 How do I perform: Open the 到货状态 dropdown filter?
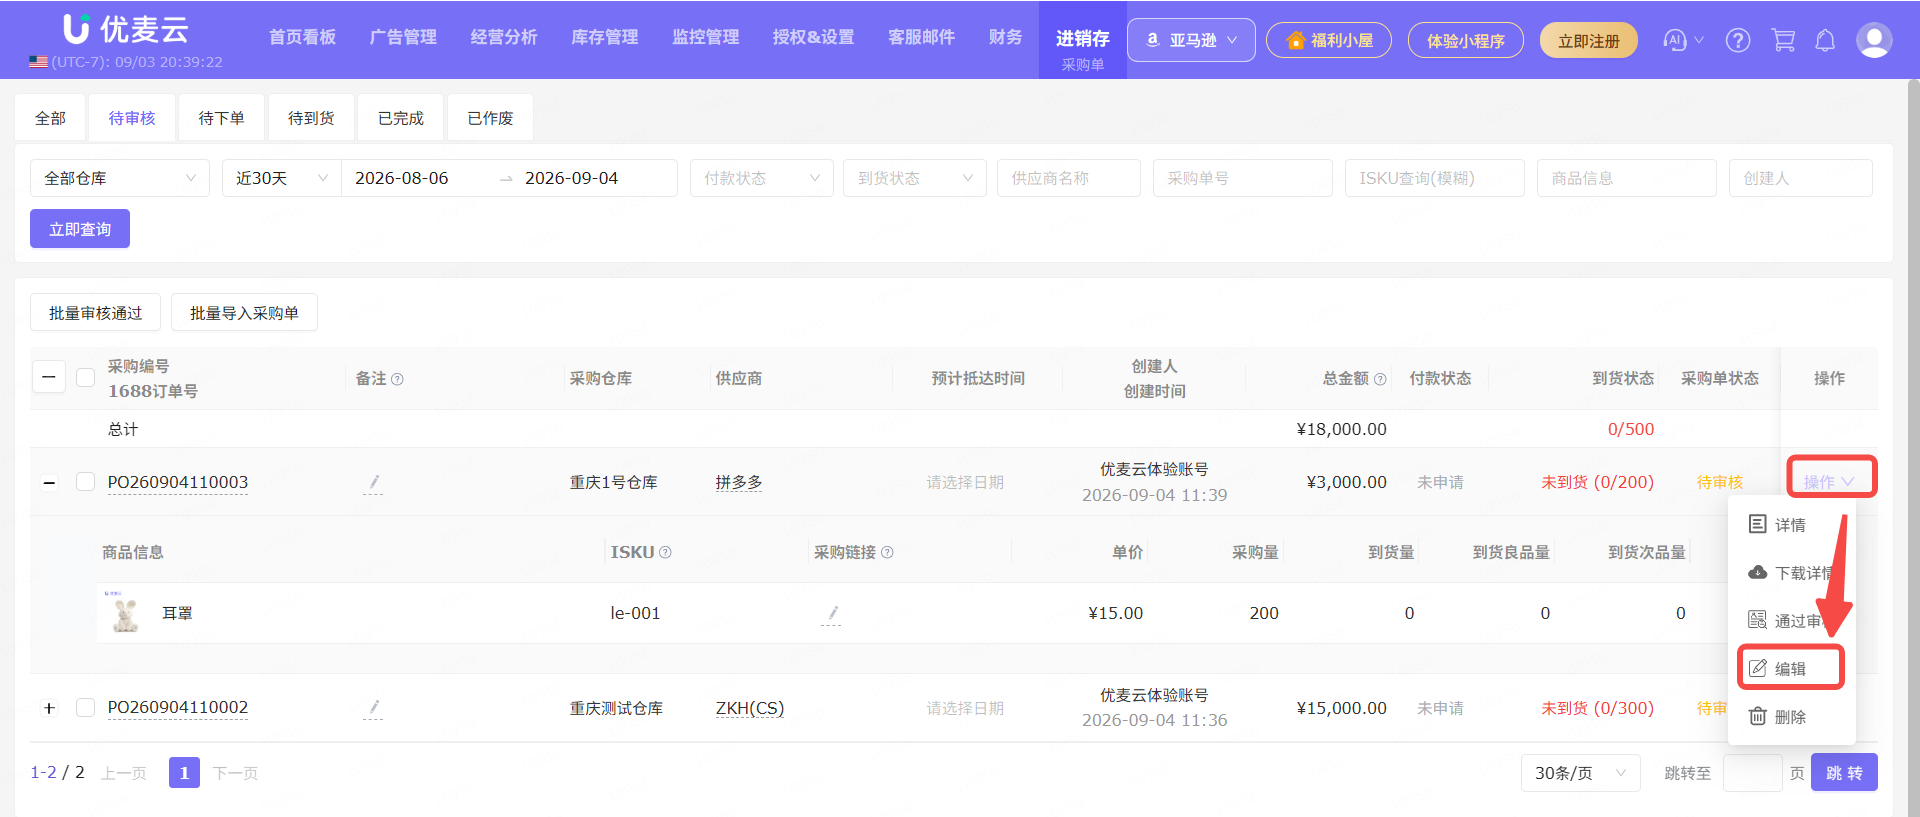click(915, 178)
